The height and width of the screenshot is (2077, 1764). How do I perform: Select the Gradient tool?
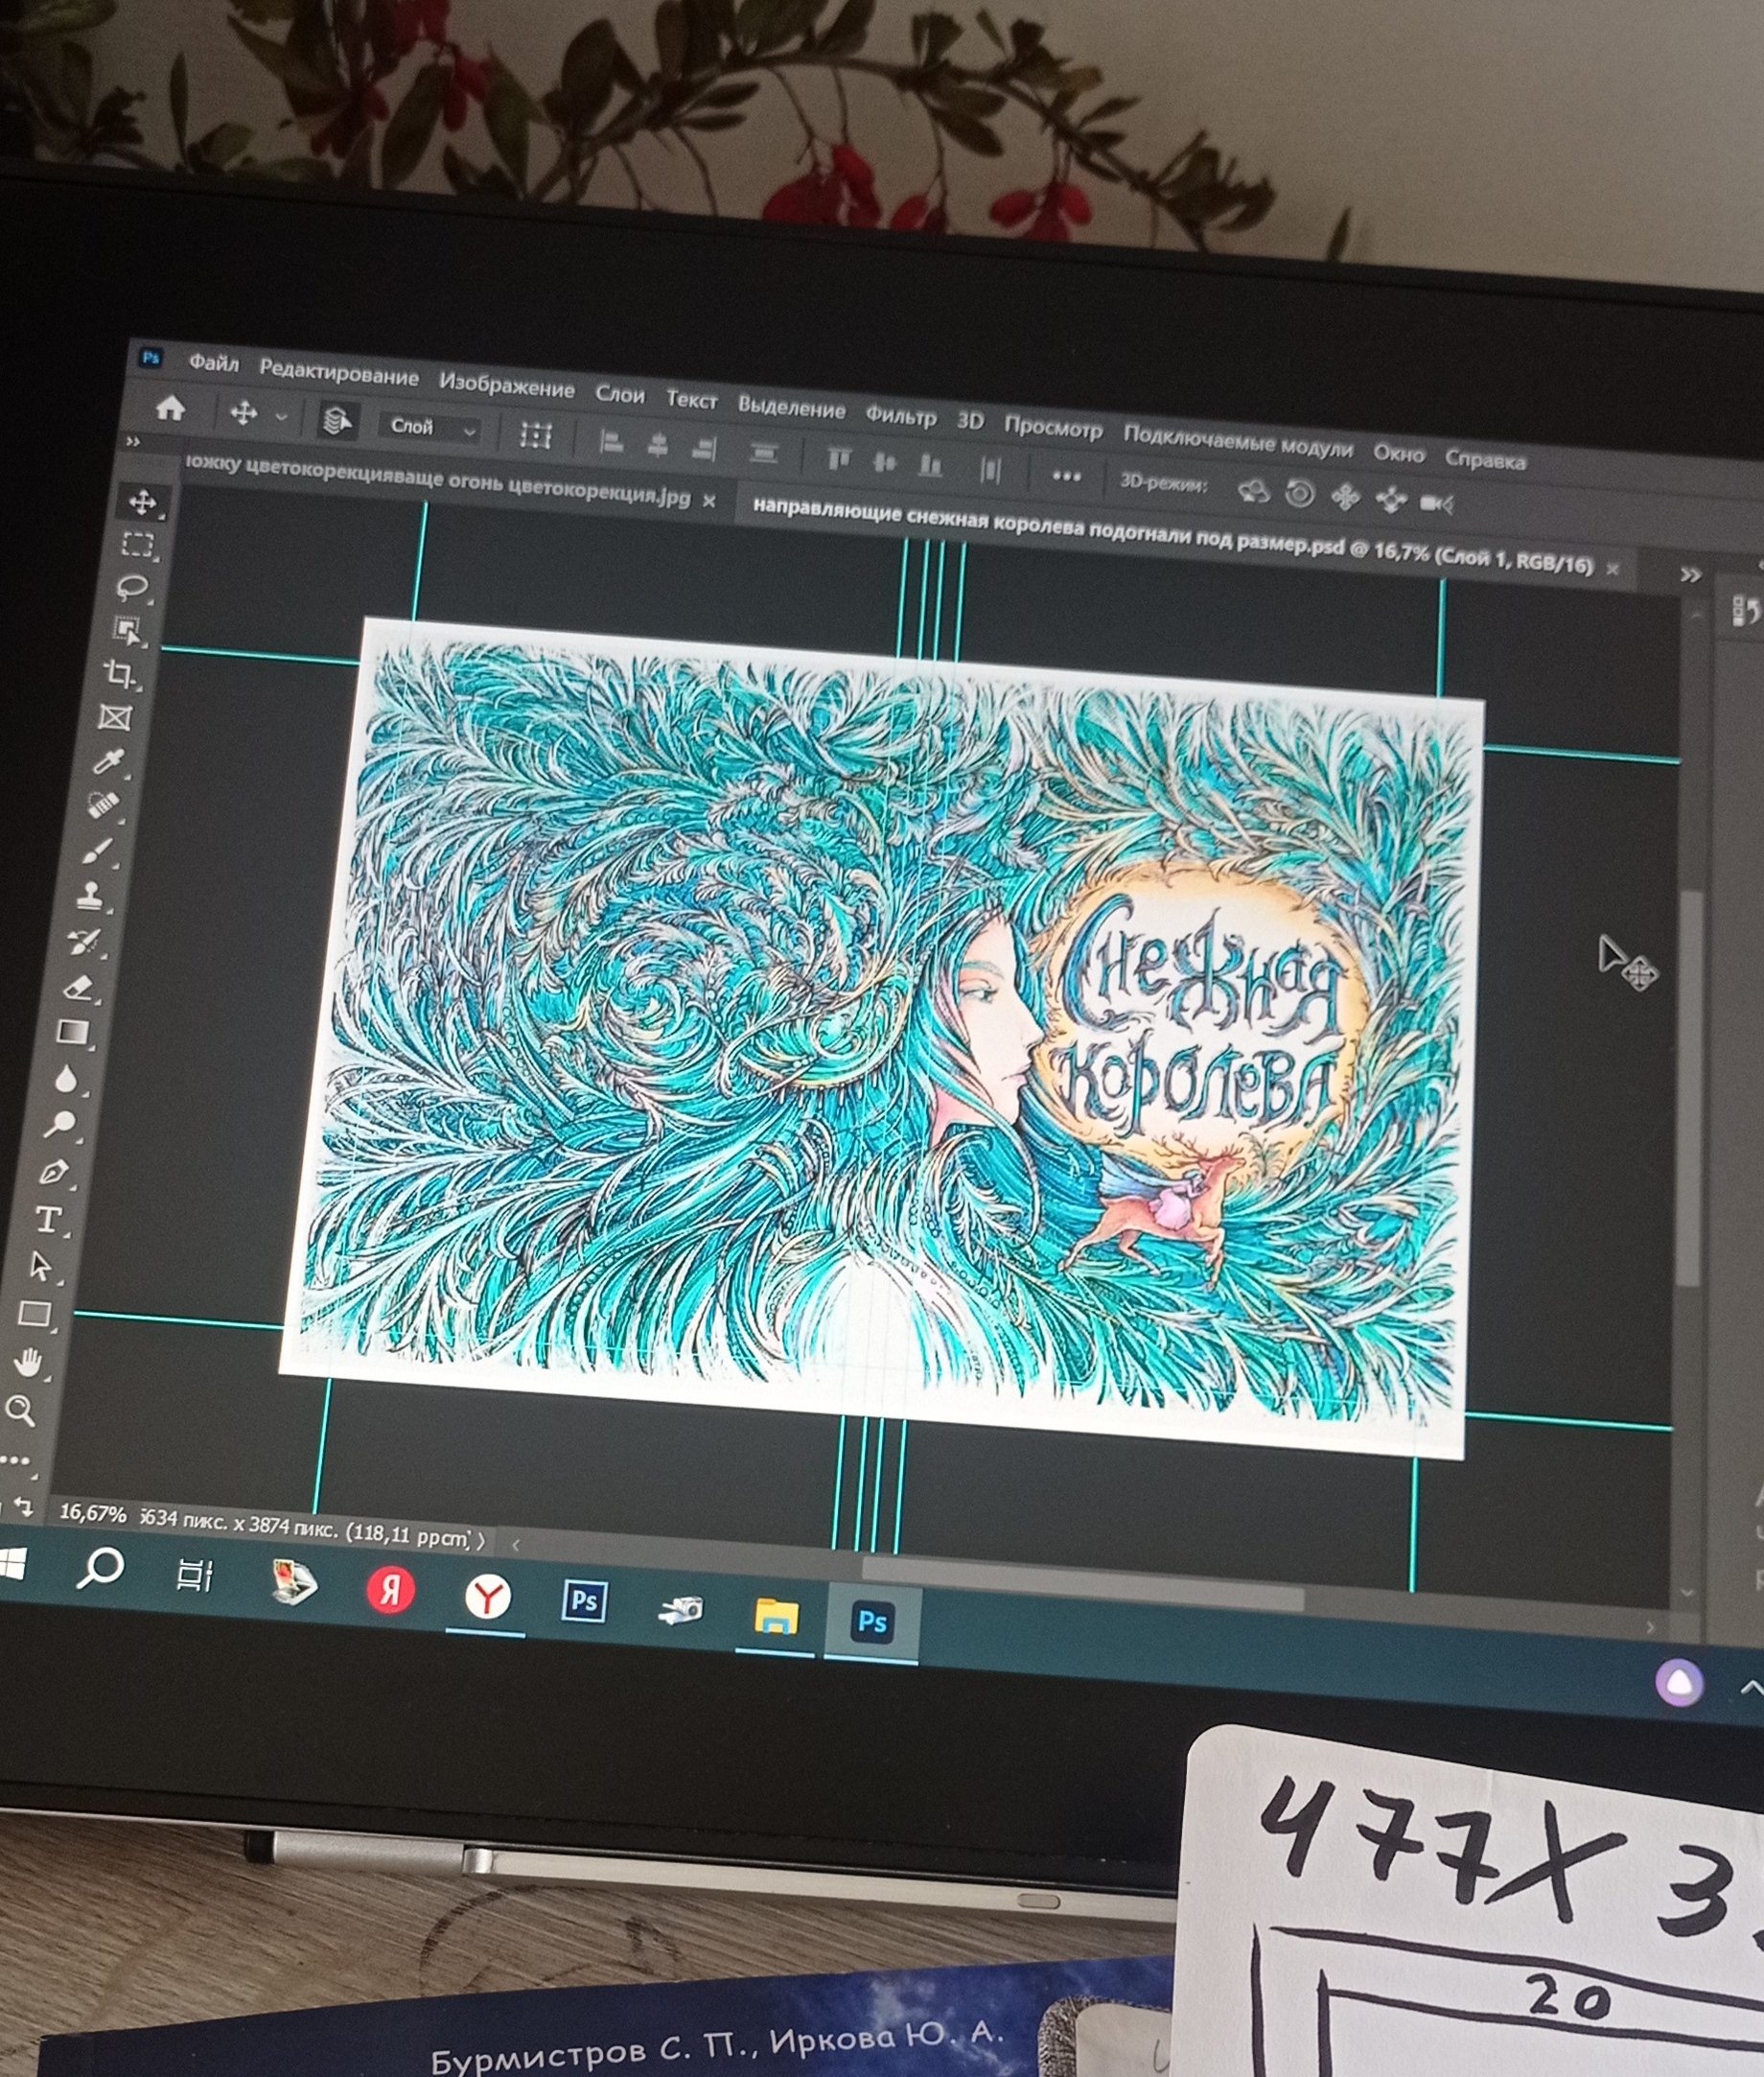[73, 1032]
